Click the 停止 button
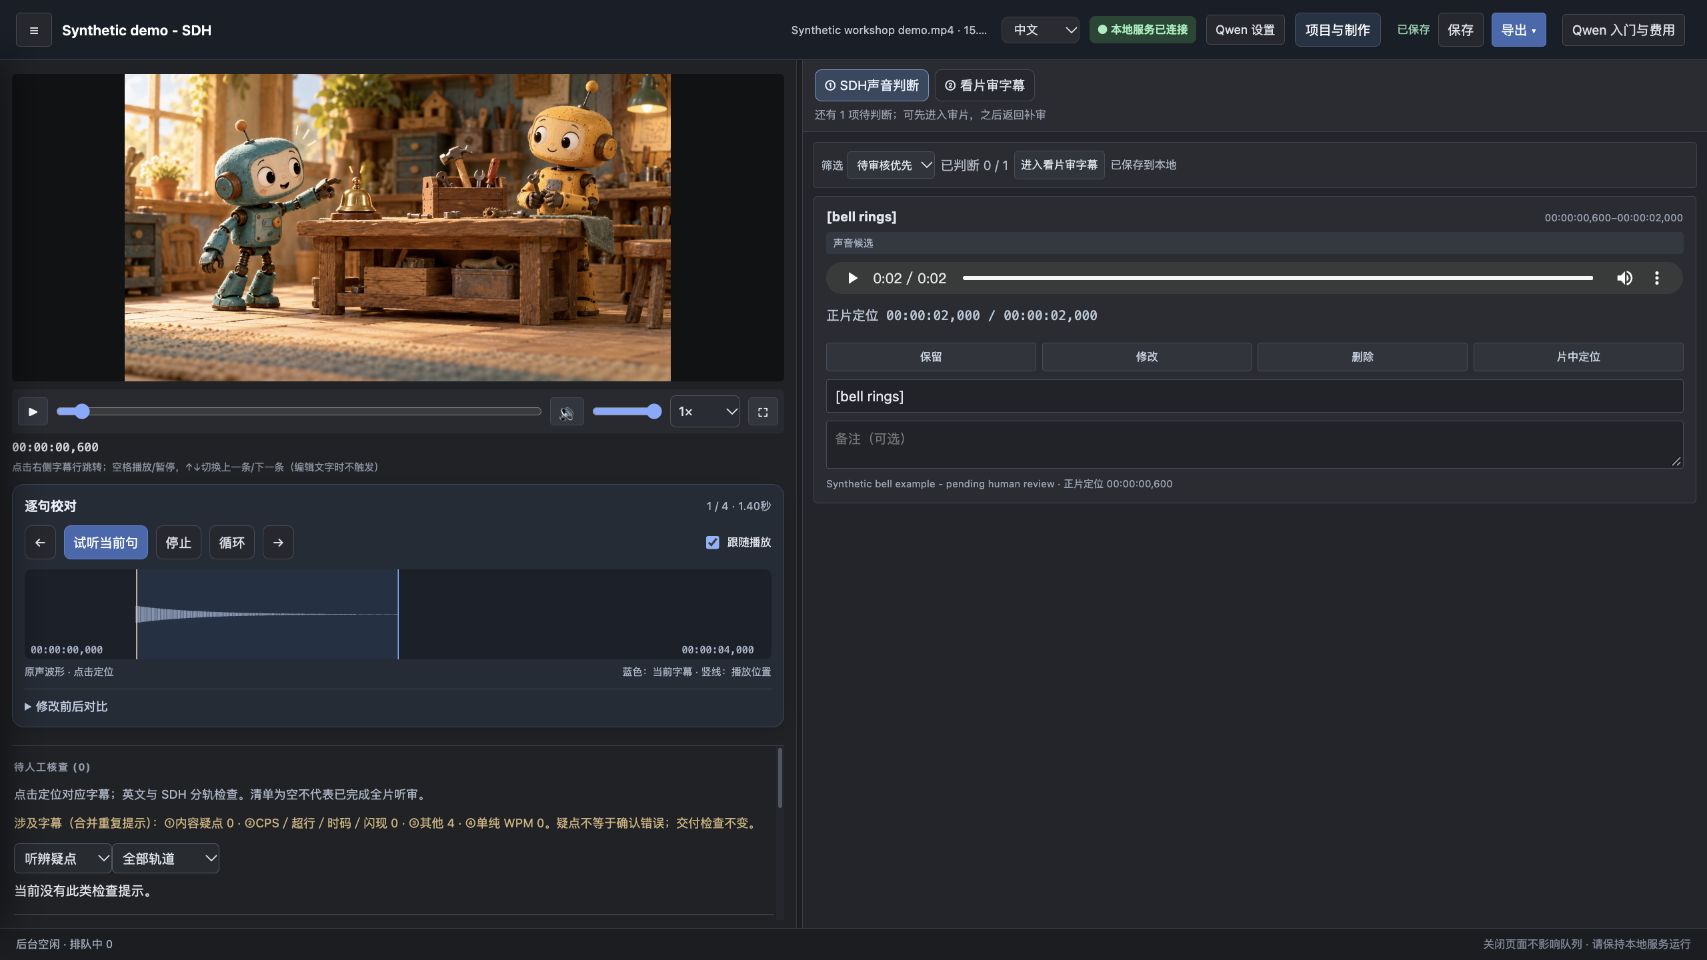Screen dimensions: 1707x960 point(178,542)
